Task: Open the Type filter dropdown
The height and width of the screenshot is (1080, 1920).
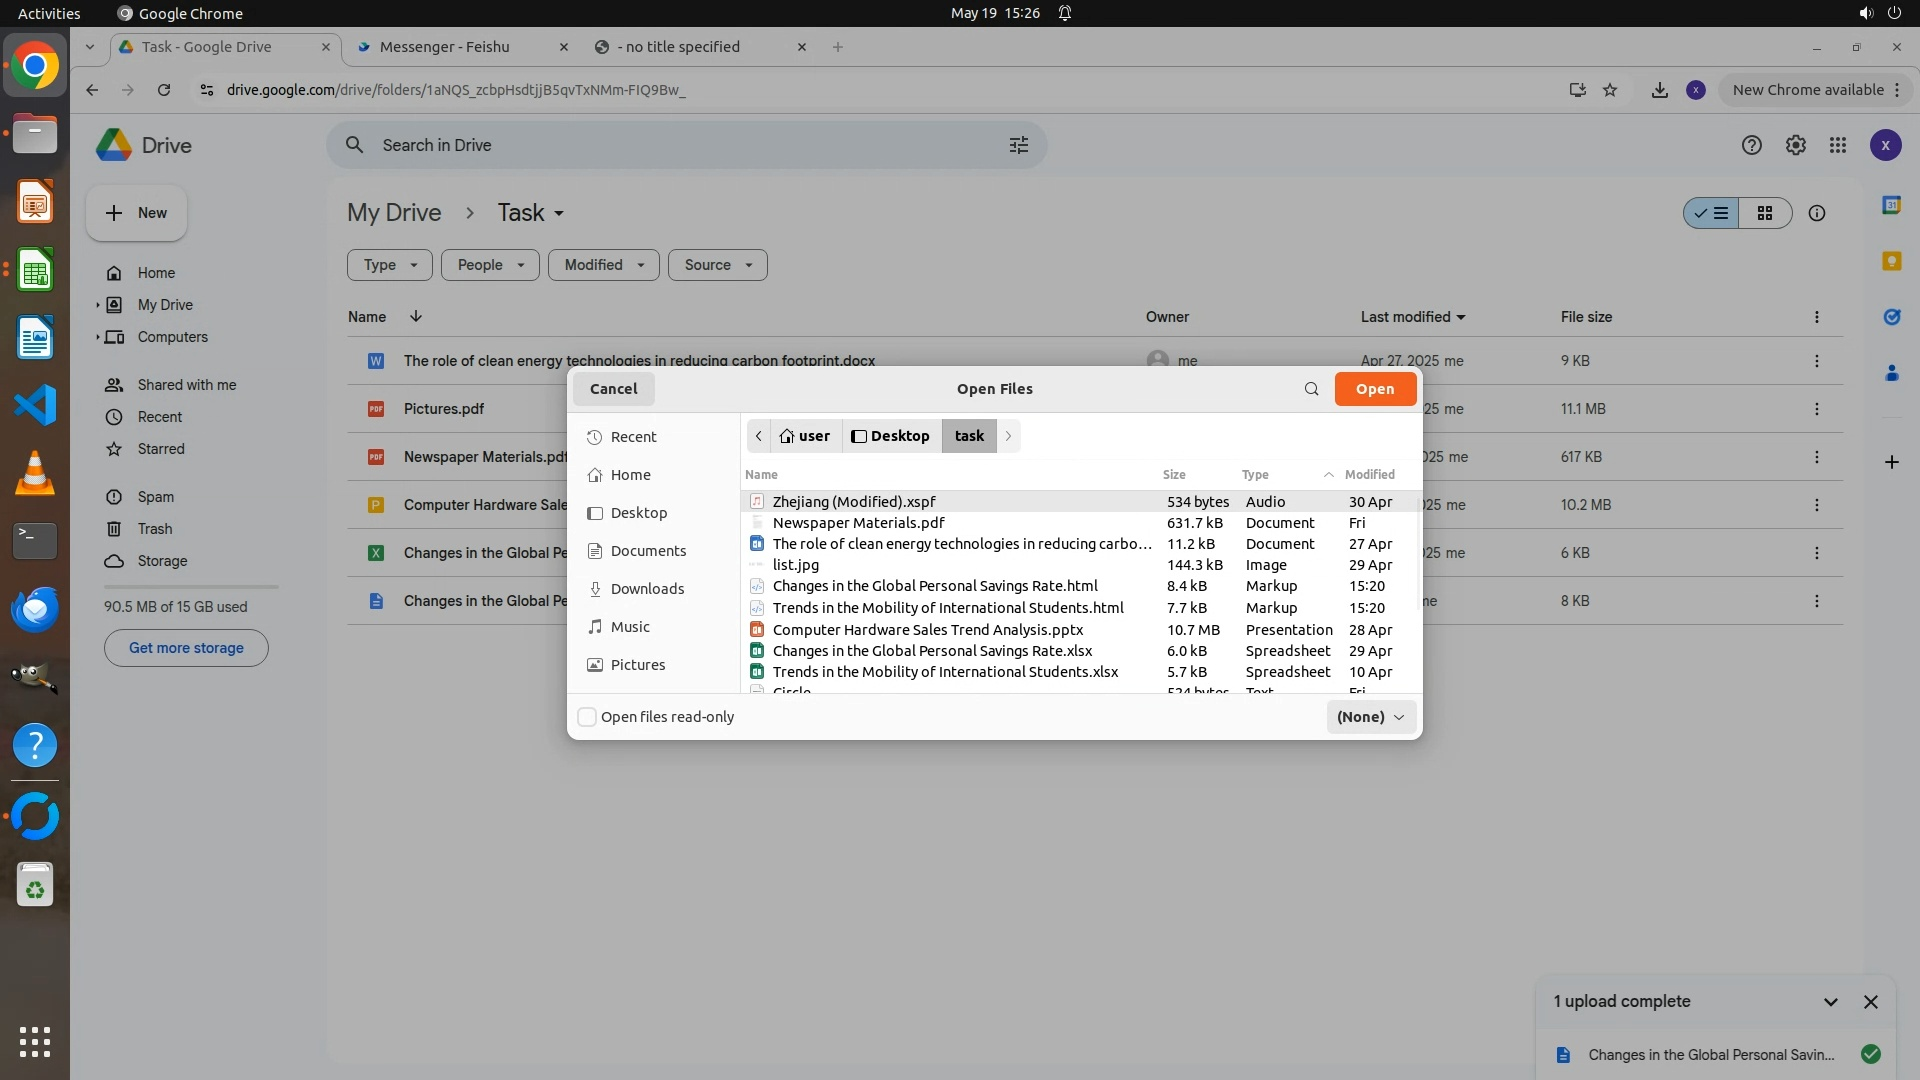Action: point(389,265)
